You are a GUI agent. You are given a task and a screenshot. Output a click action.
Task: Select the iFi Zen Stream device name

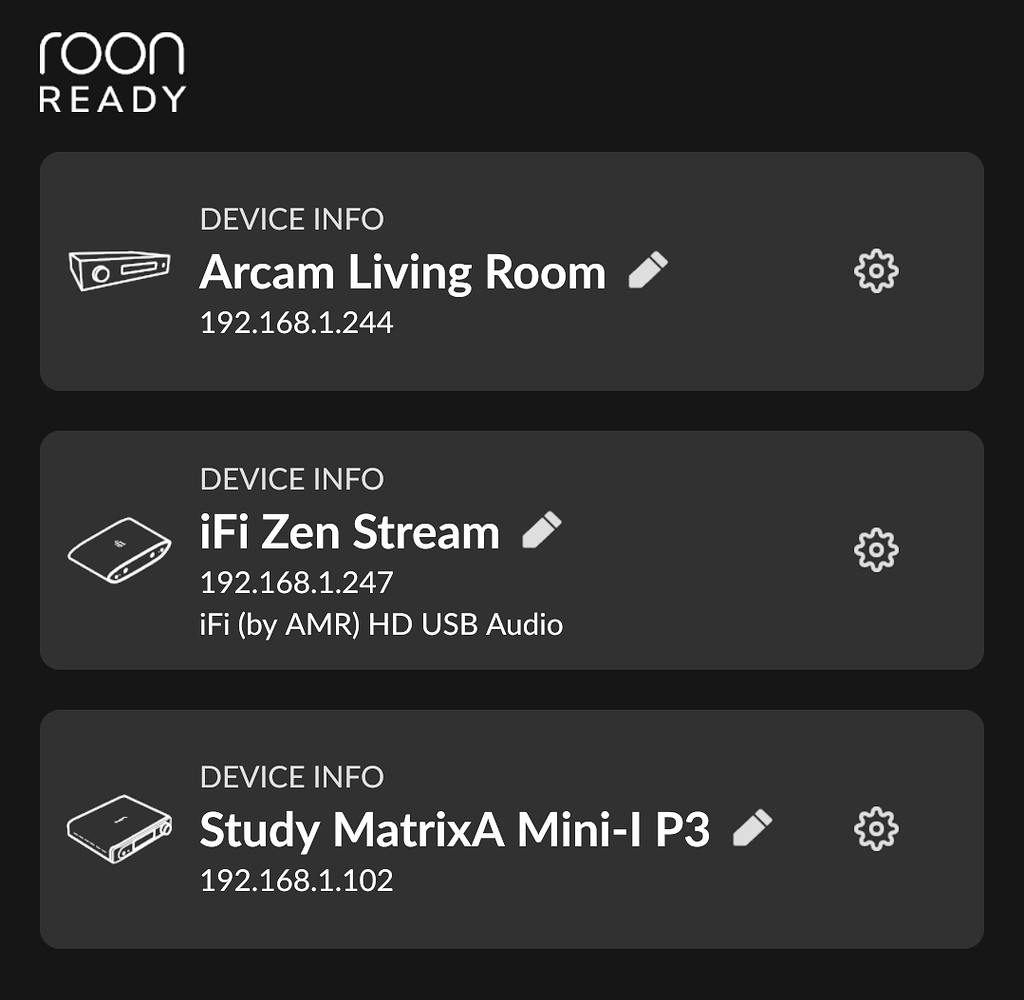coord(350,531)
